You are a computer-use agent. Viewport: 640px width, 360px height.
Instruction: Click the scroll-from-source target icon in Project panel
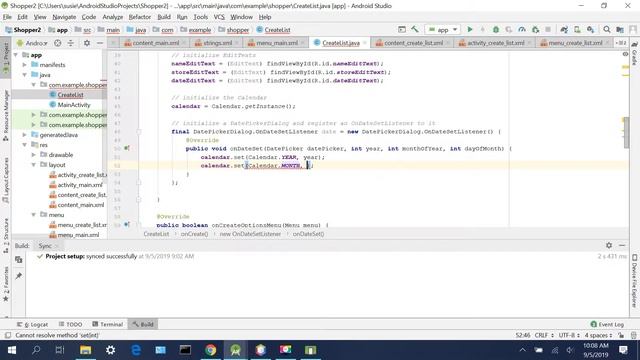[x=58, y=43]
